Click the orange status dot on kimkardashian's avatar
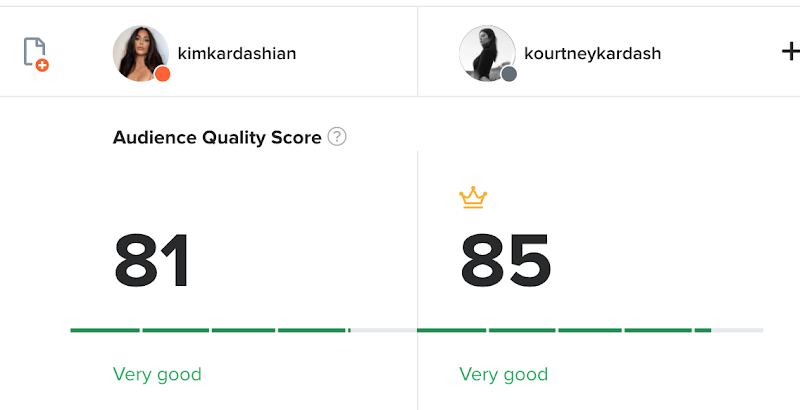Image resolution: width=800 pixels, height=410 pixels. point(162,74)
